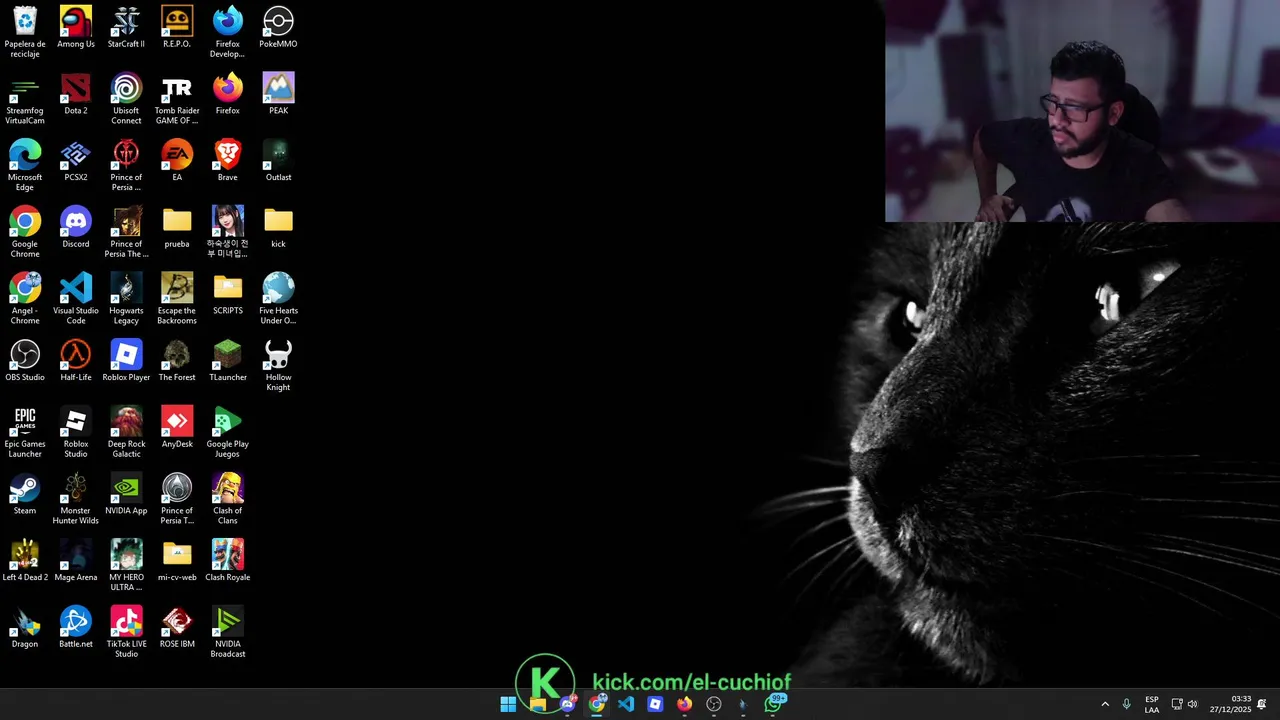1280x720 pixels.
Task: Select the PEAK game icon
Action: [x=278, y=94]
